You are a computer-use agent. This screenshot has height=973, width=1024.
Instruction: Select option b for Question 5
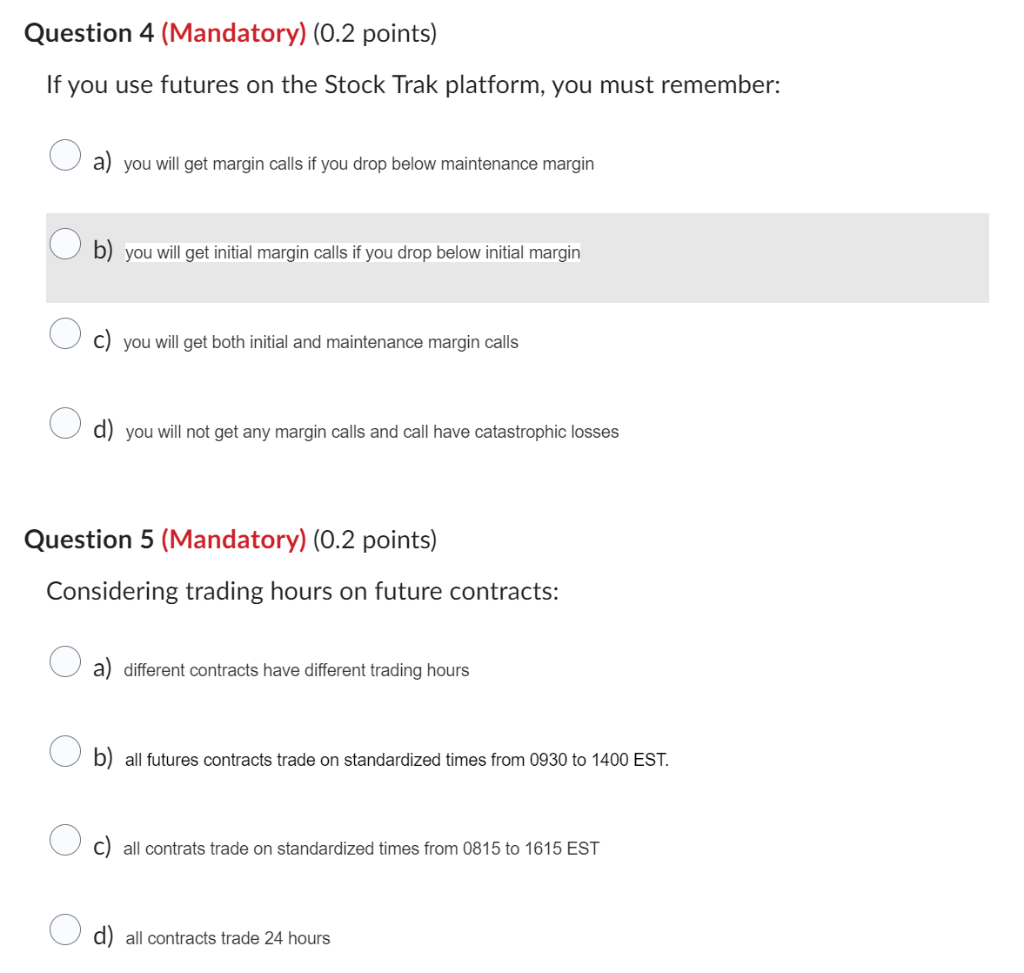pos(65,750)
